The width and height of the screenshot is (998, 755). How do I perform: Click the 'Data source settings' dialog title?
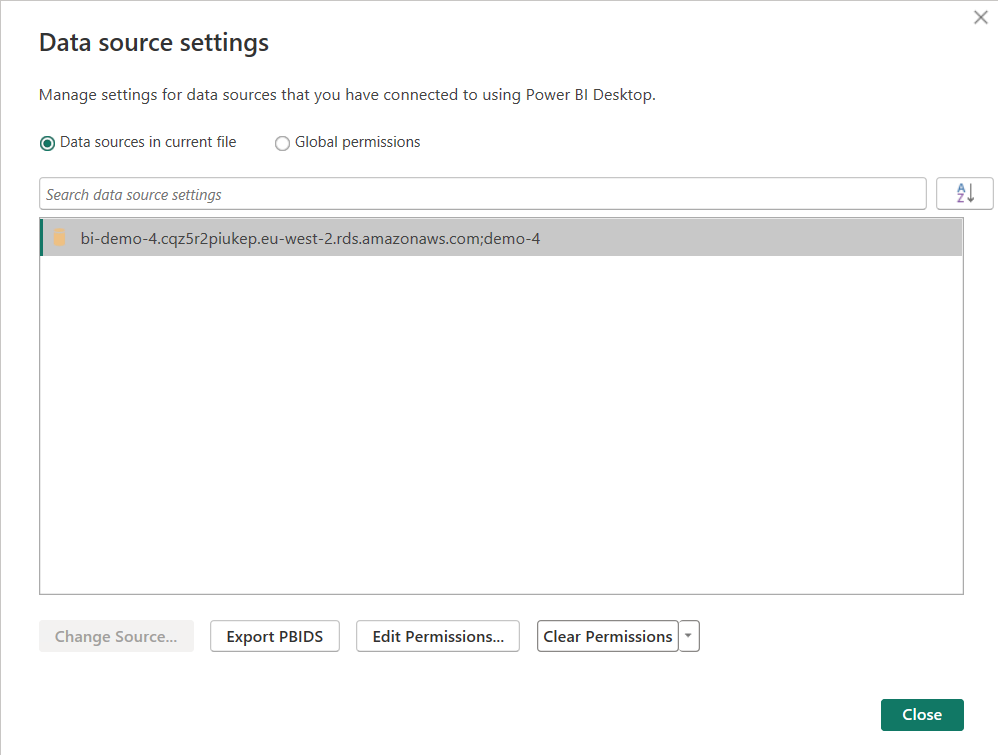pos(154,43)
